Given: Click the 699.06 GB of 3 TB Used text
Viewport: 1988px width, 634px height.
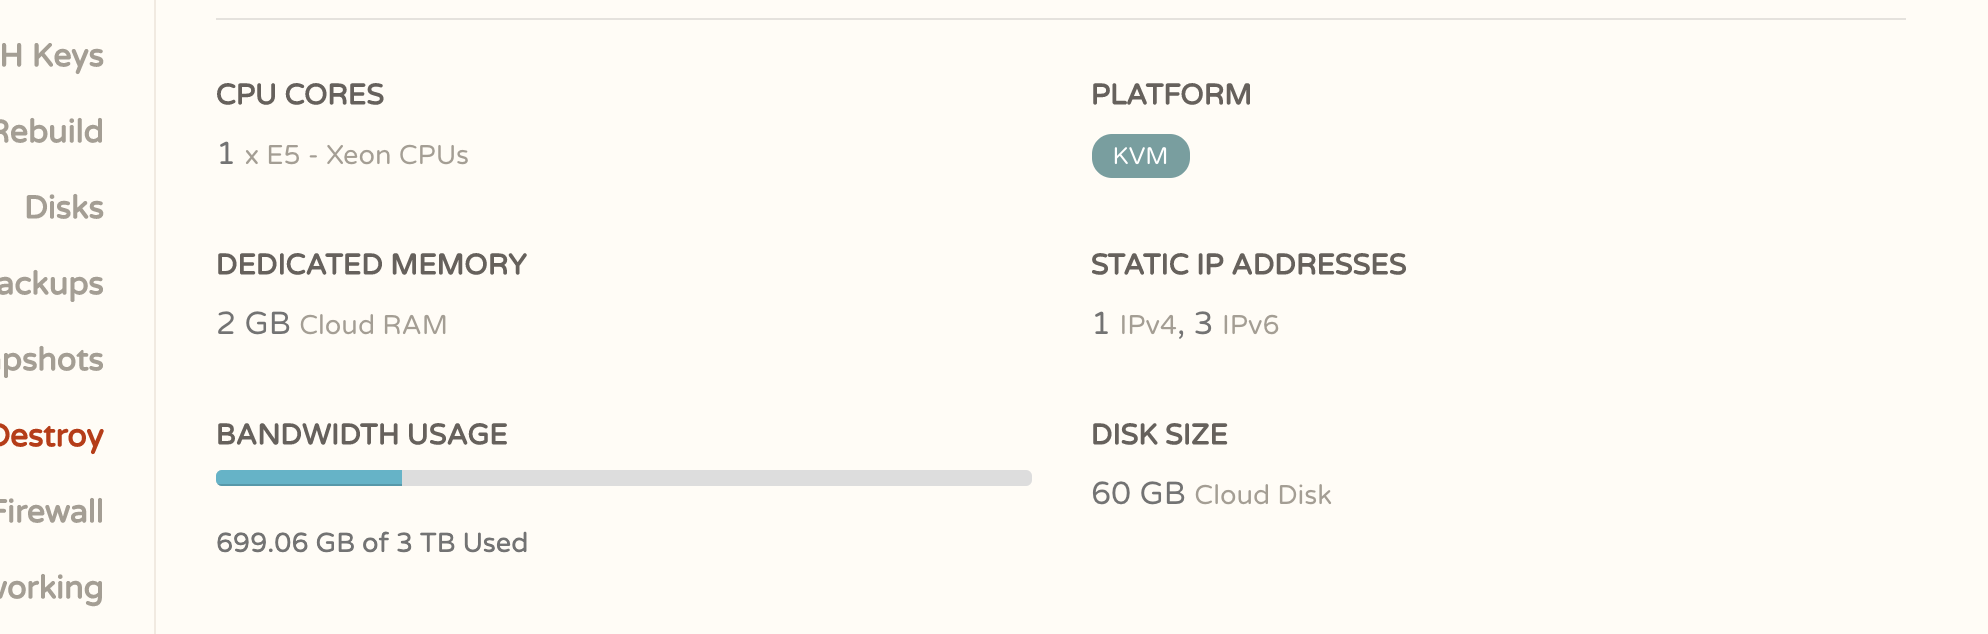Looking at the screenshot, I should pyautogui.click(x=372, y=543).
